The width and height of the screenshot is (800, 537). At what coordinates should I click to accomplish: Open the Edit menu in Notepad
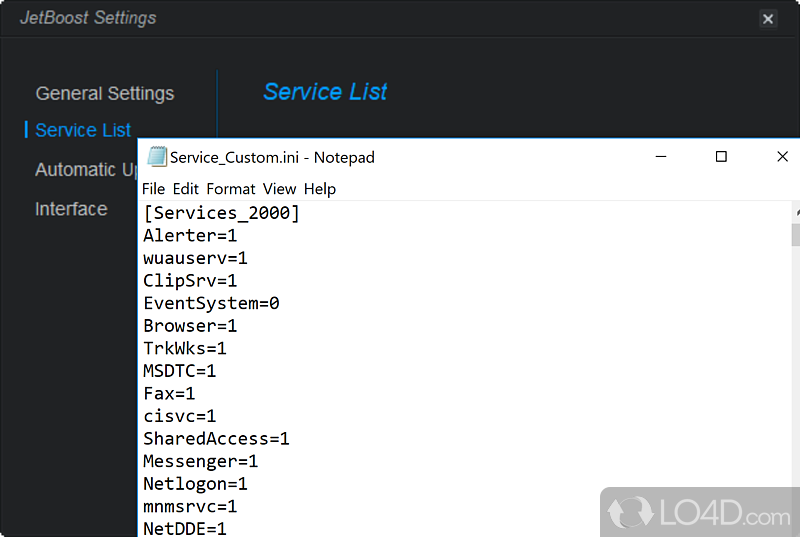[185, 189]
